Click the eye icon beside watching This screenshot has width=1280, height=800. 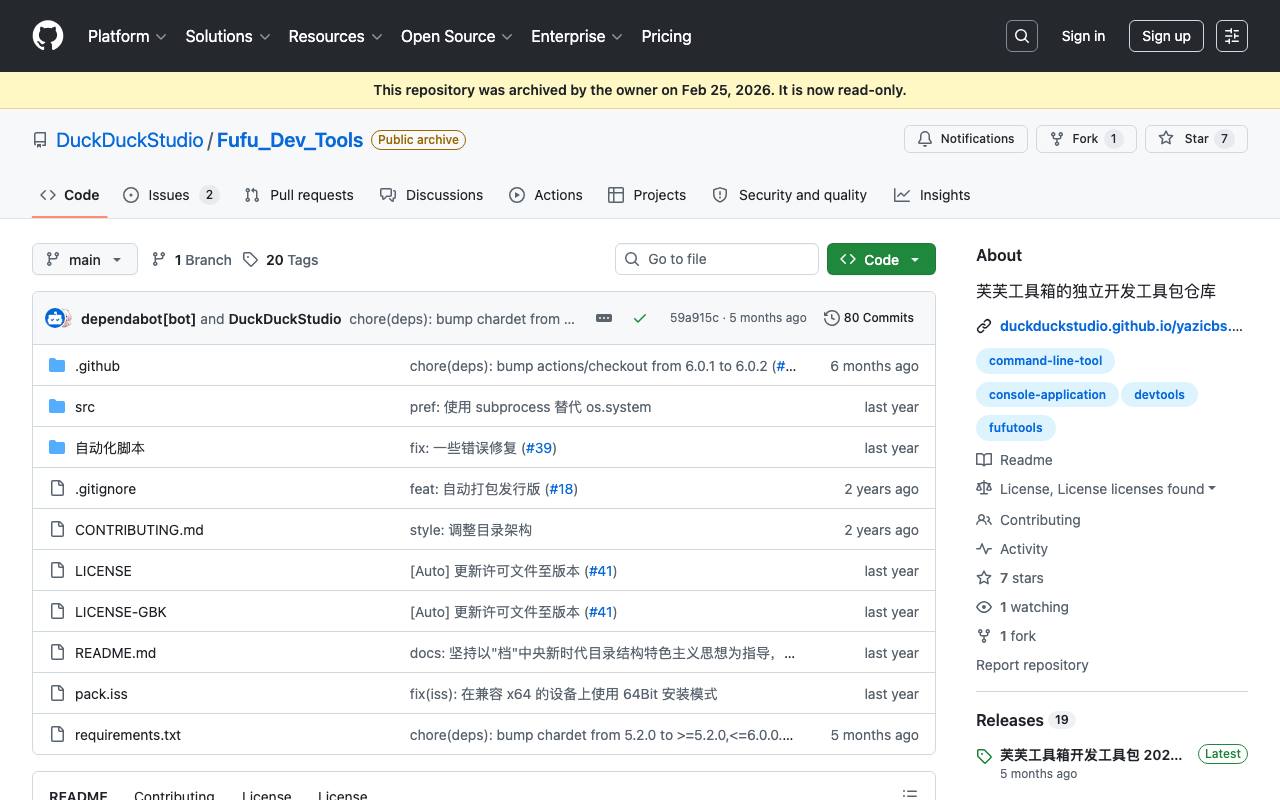984,607
